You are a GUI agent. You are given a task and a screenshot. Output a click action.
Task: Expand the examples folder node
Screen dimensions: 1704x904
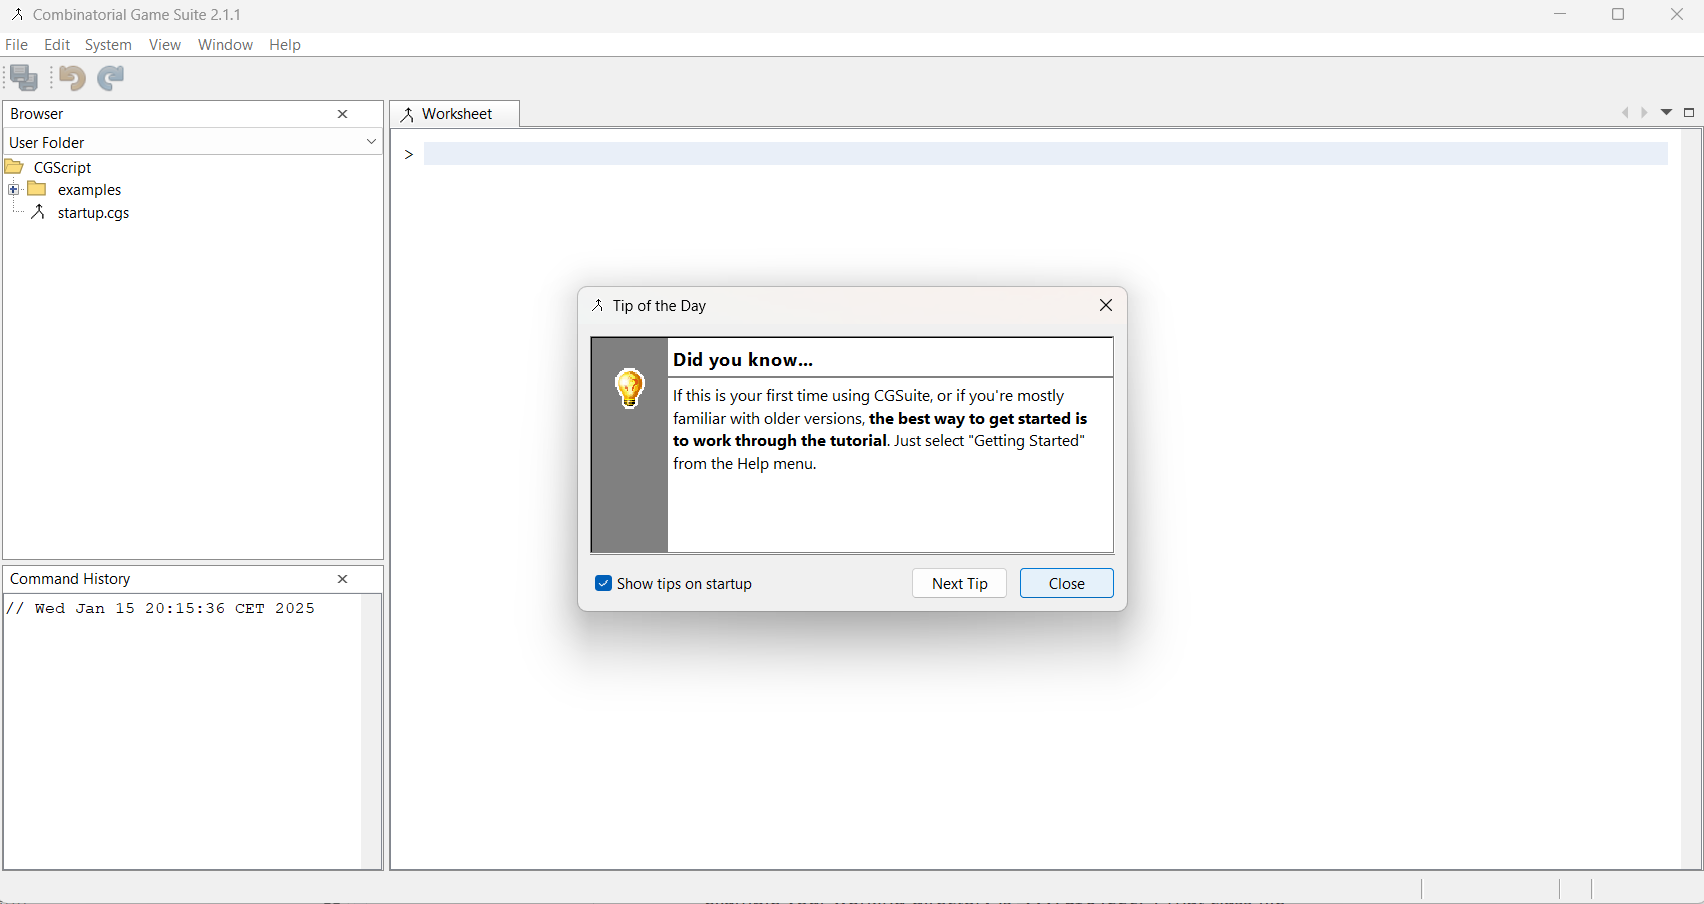[x=13, y=190]
